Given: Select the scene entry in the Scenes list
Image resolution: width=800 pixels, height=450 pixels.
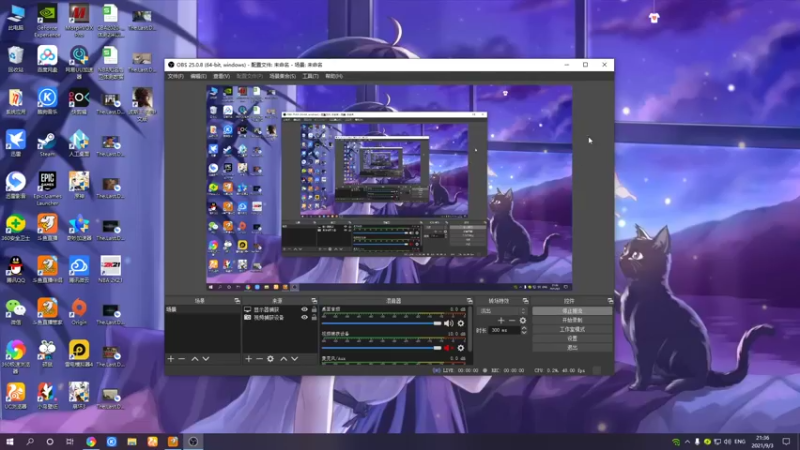Looking at the screenshot, I should [202, 309].
